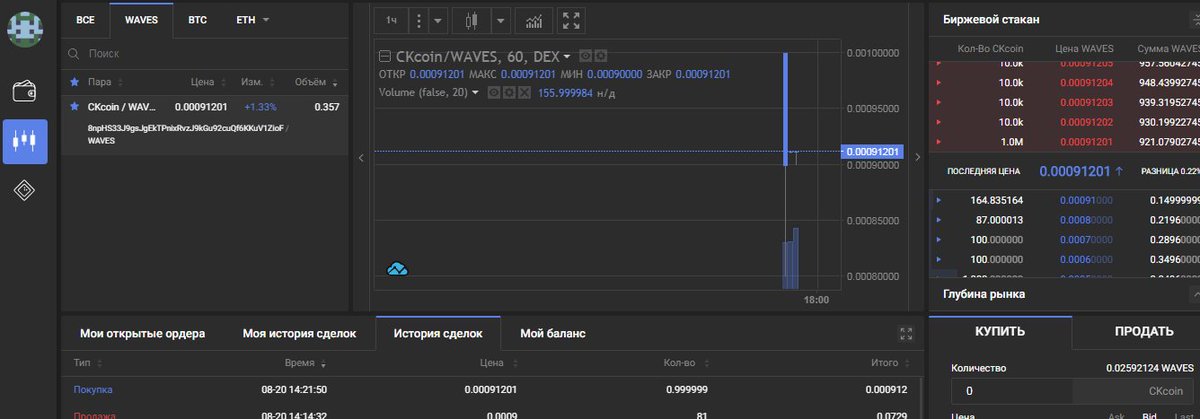Switch to the ПРОДАТЬ order tab

point(1144,332)
